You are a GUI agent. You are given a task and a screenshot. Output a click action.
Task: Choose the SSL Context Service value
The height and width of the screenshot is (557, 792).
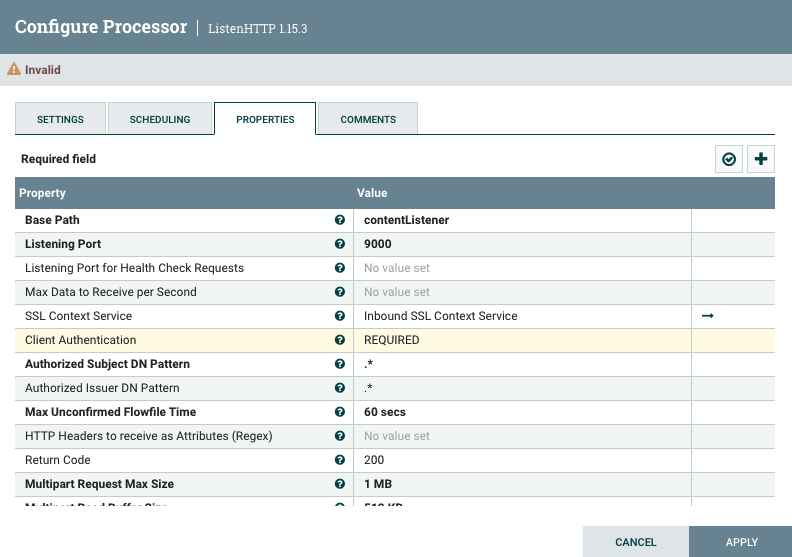click(x=522, y=316)
